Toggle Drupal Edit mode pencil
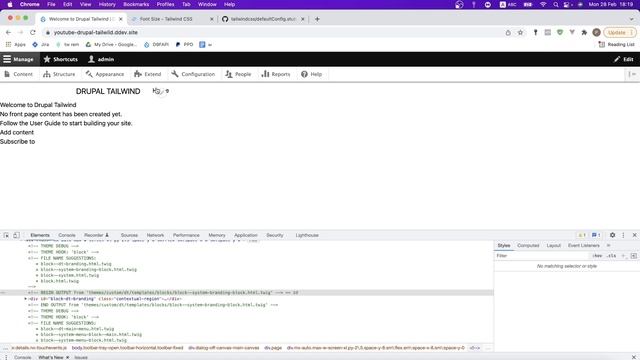Screen dimensions: 640x360 [x=624, y=59]
